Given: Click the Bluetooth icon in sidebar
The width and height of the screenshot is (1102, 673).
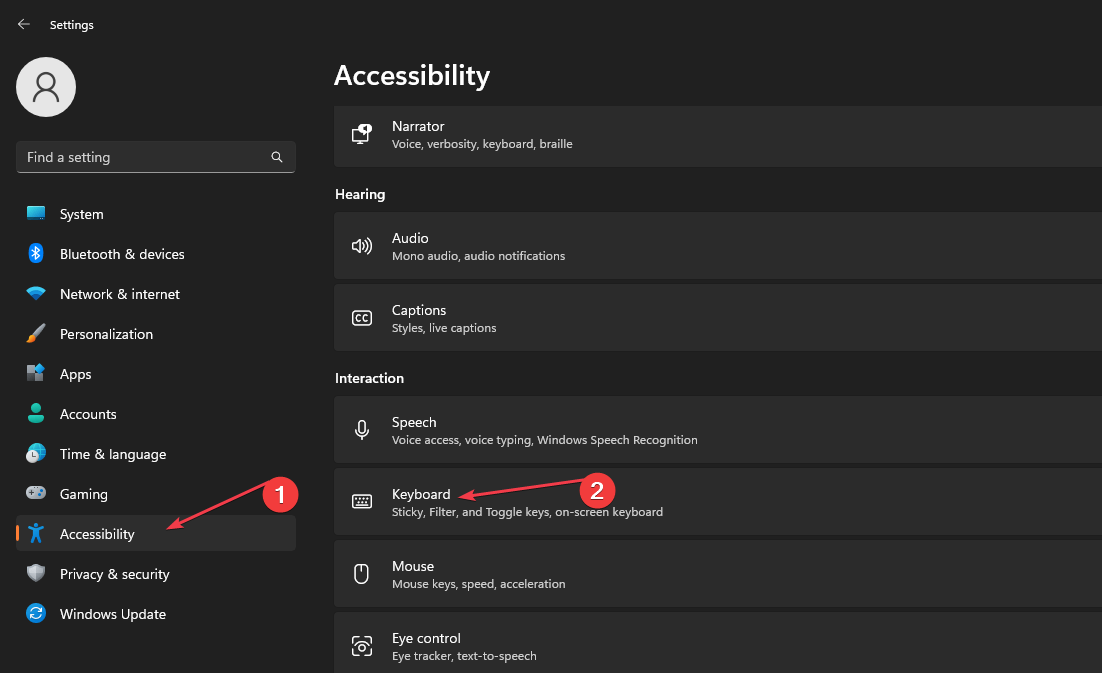Looking at the screenshot, I should tap(36, 254).
